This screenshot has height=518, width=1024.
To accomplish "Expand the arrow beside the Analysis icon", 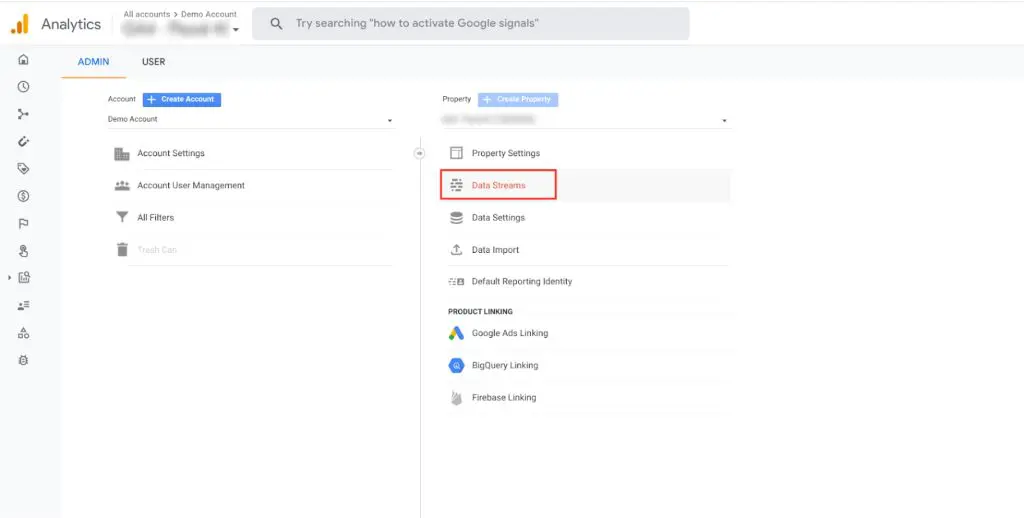I will coord(9,278).
